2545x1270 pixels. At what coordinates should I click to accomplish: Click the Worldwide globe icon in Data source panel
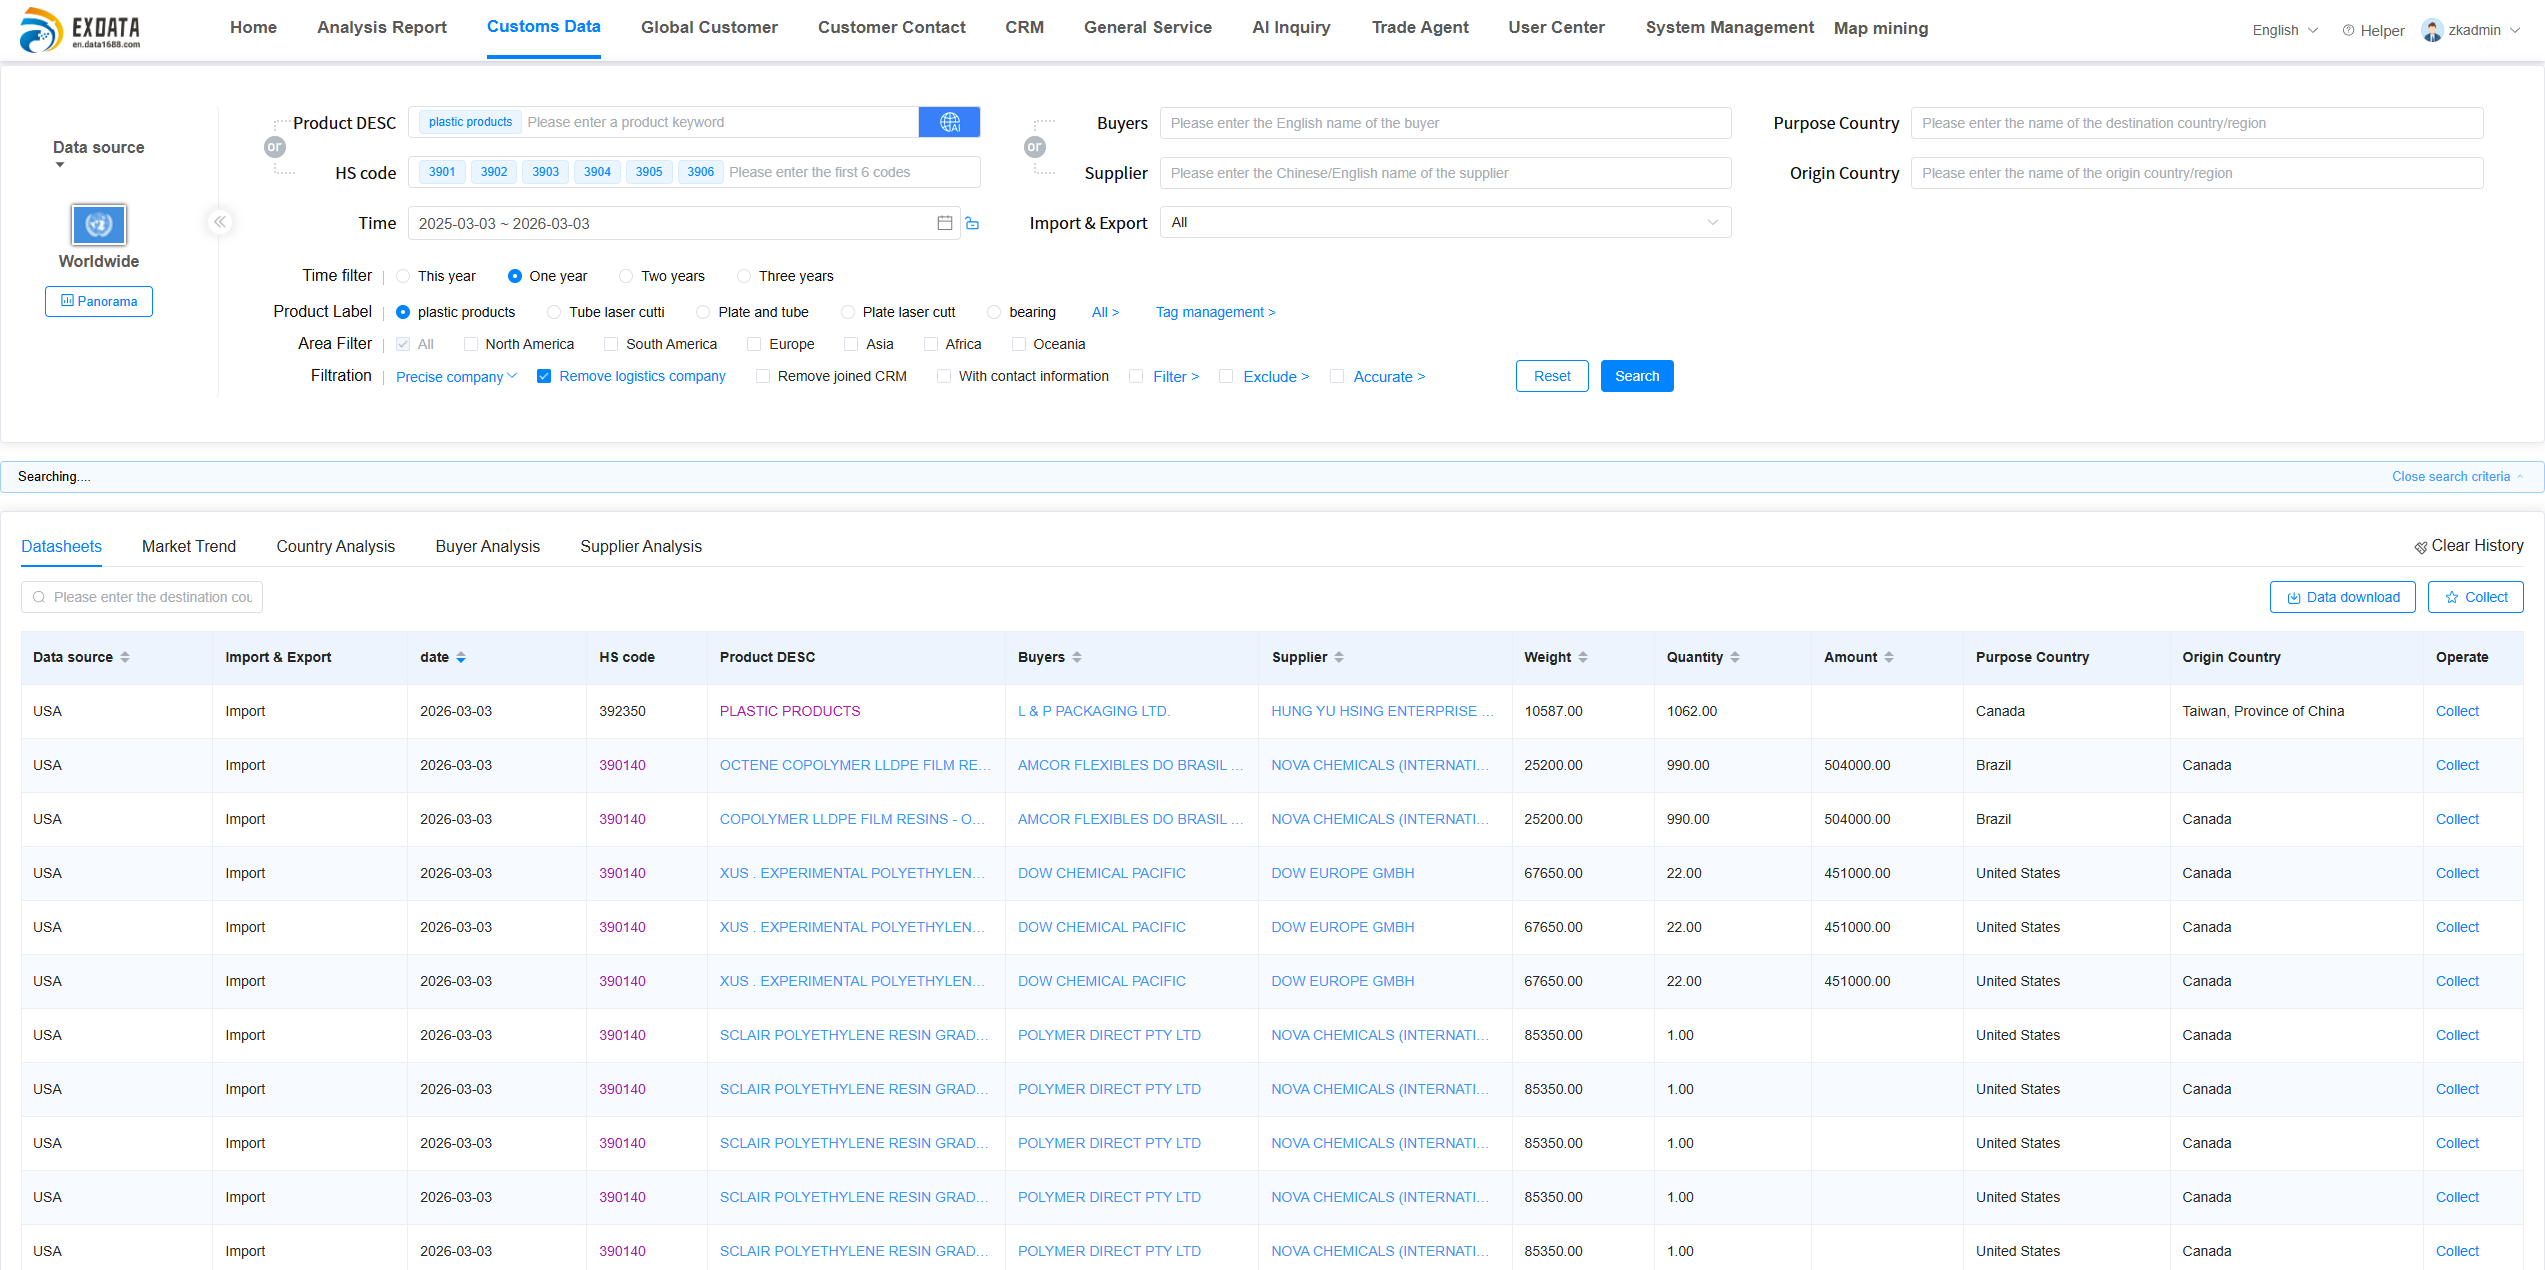[98, 224]
